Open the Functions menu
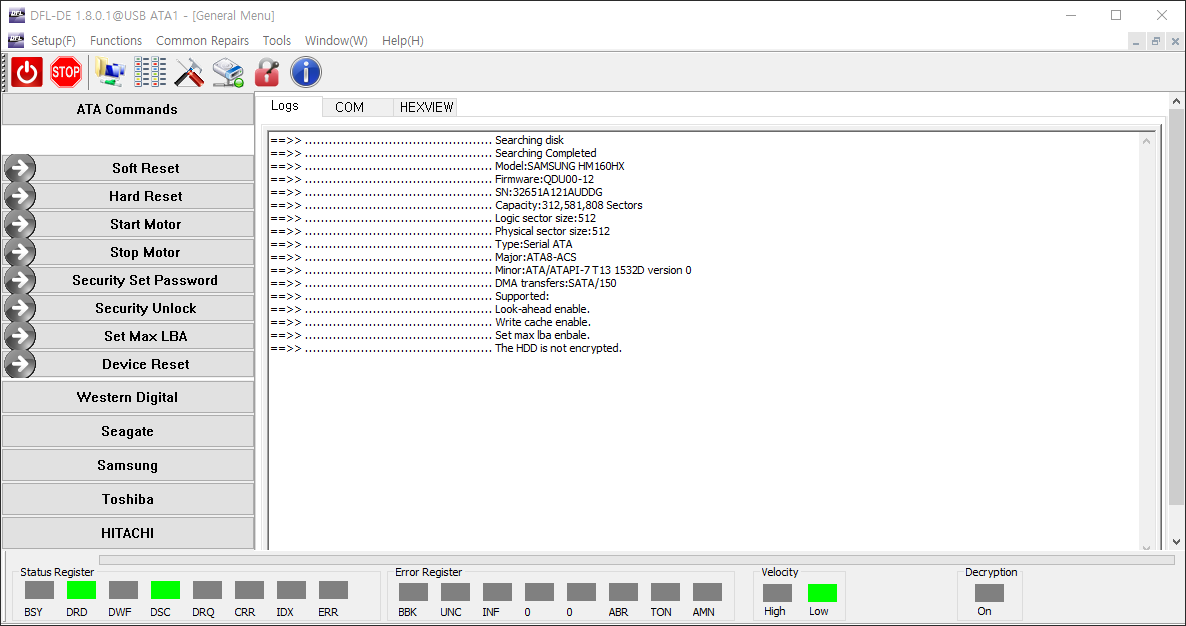This screenshot has height=626, width=1186. [116, 41]
